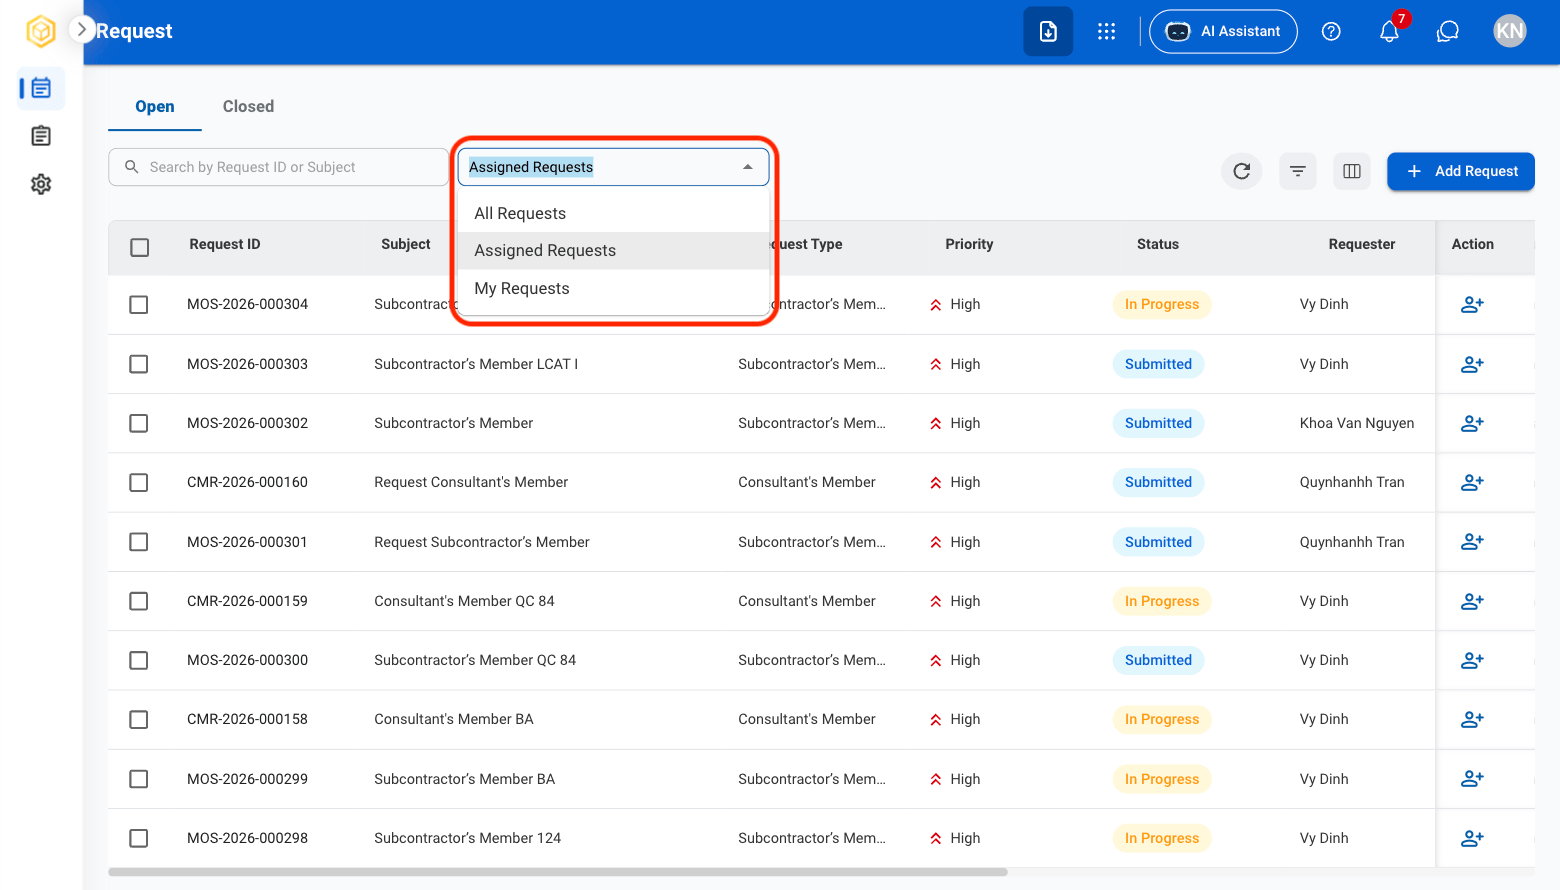Open the AI Assistant

coord(1223,31)
